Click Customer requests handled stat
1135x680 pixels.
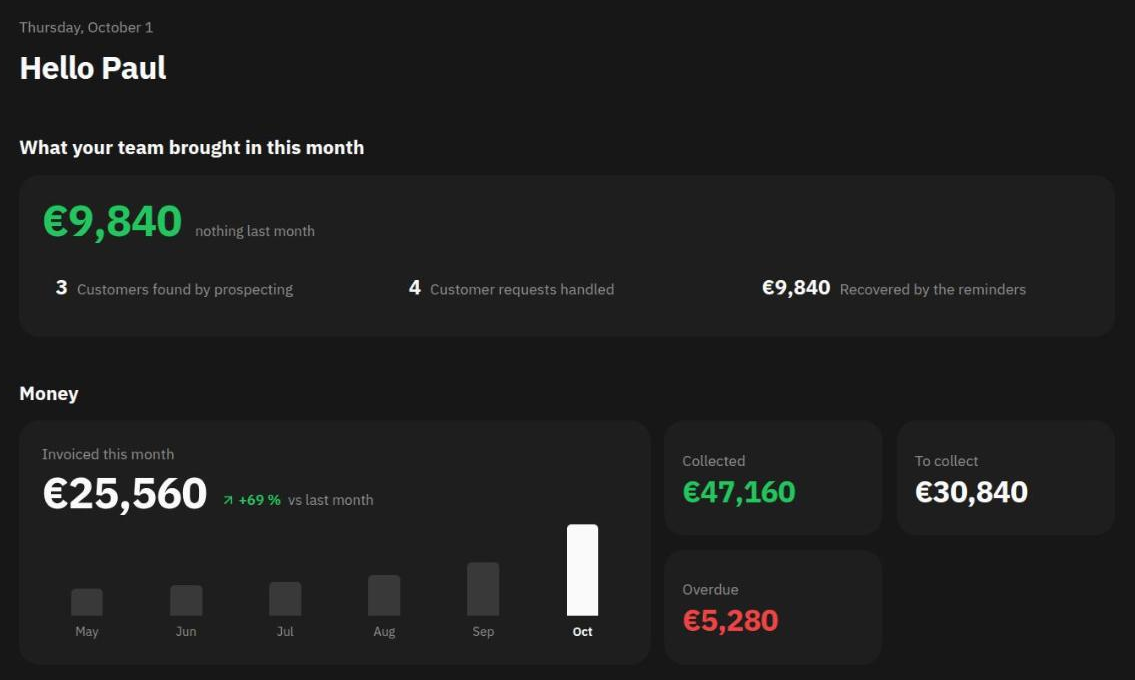point(511,288)
